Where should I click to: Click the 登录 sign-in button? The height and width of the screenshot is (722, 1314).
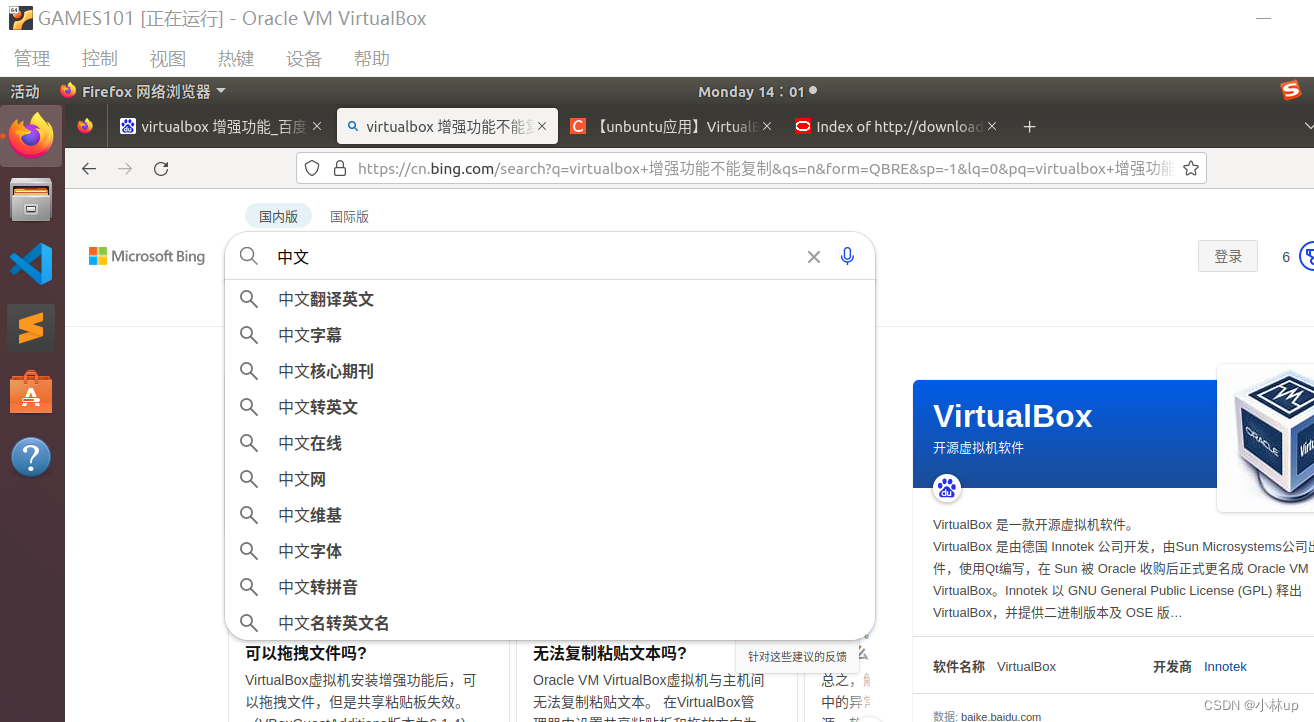1228,257
